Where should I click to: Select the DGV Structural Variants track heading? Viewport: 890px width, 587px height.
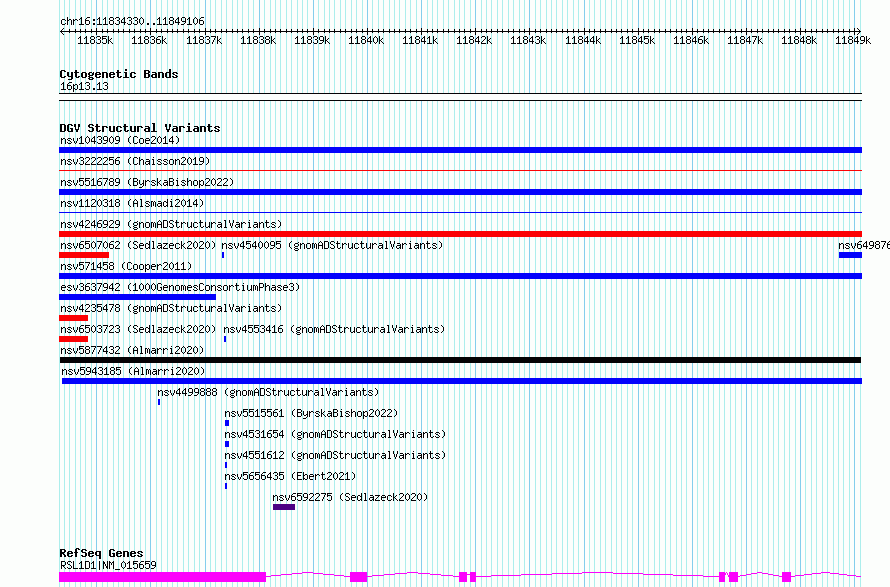[x=140, y=128]
